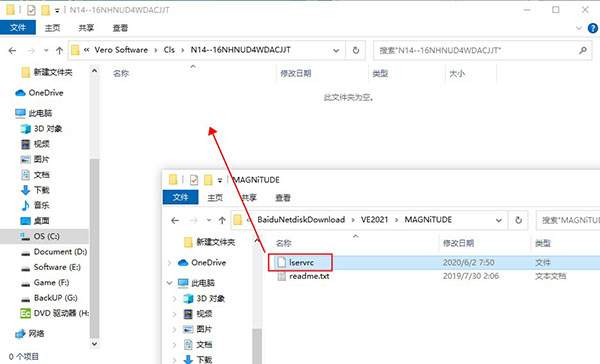The height and width of the screenshot is (364, 600).
Task: Open the 主页 tab in MAGNiTUDE window
Action: point(215,198)
